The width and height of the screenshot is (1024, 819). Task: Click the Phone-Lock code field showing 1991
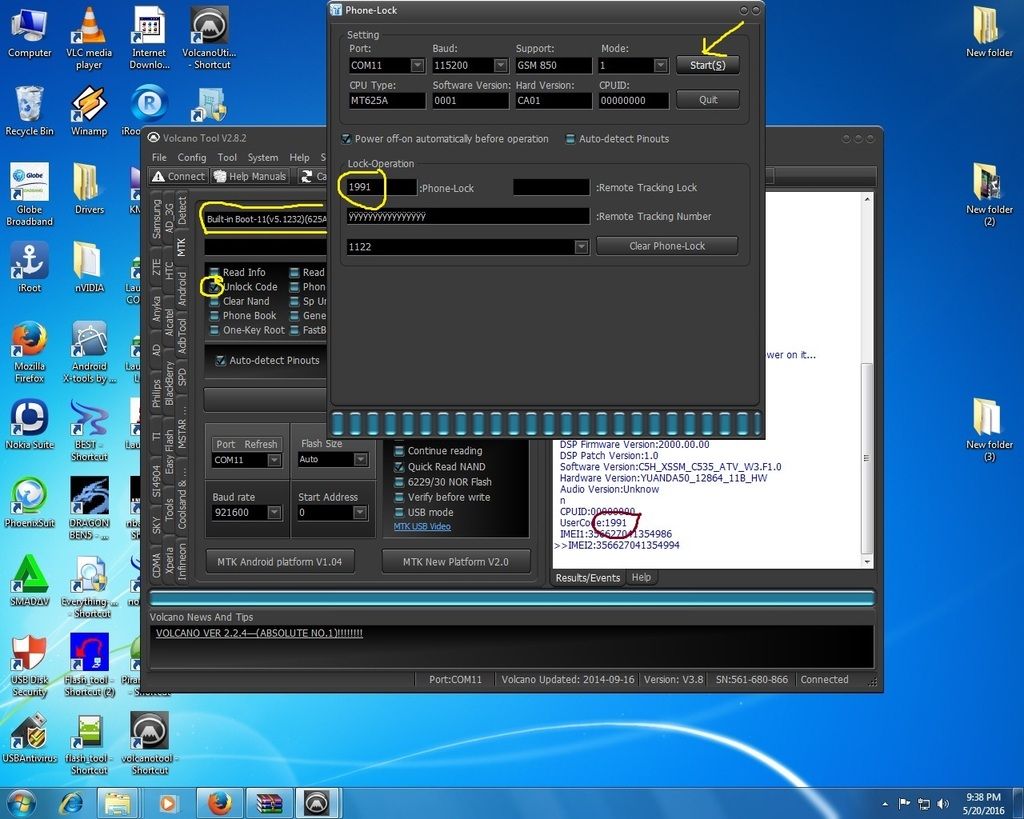[380, 187]
